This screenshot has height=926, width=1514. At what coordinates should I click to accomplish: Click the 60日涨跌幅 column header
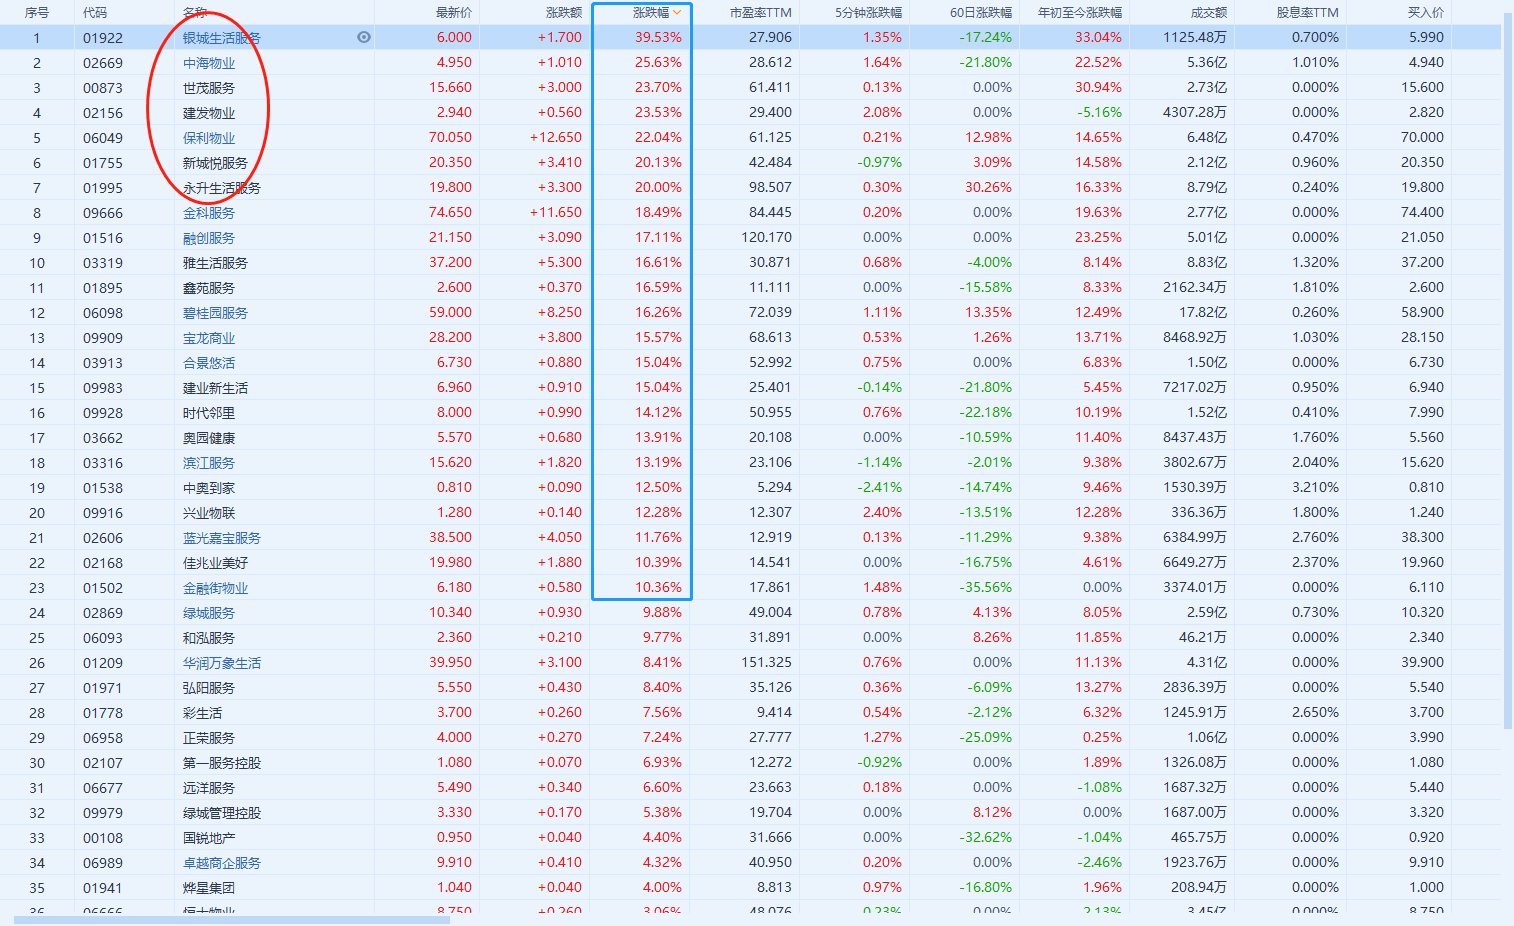click(x=981, y=13)
